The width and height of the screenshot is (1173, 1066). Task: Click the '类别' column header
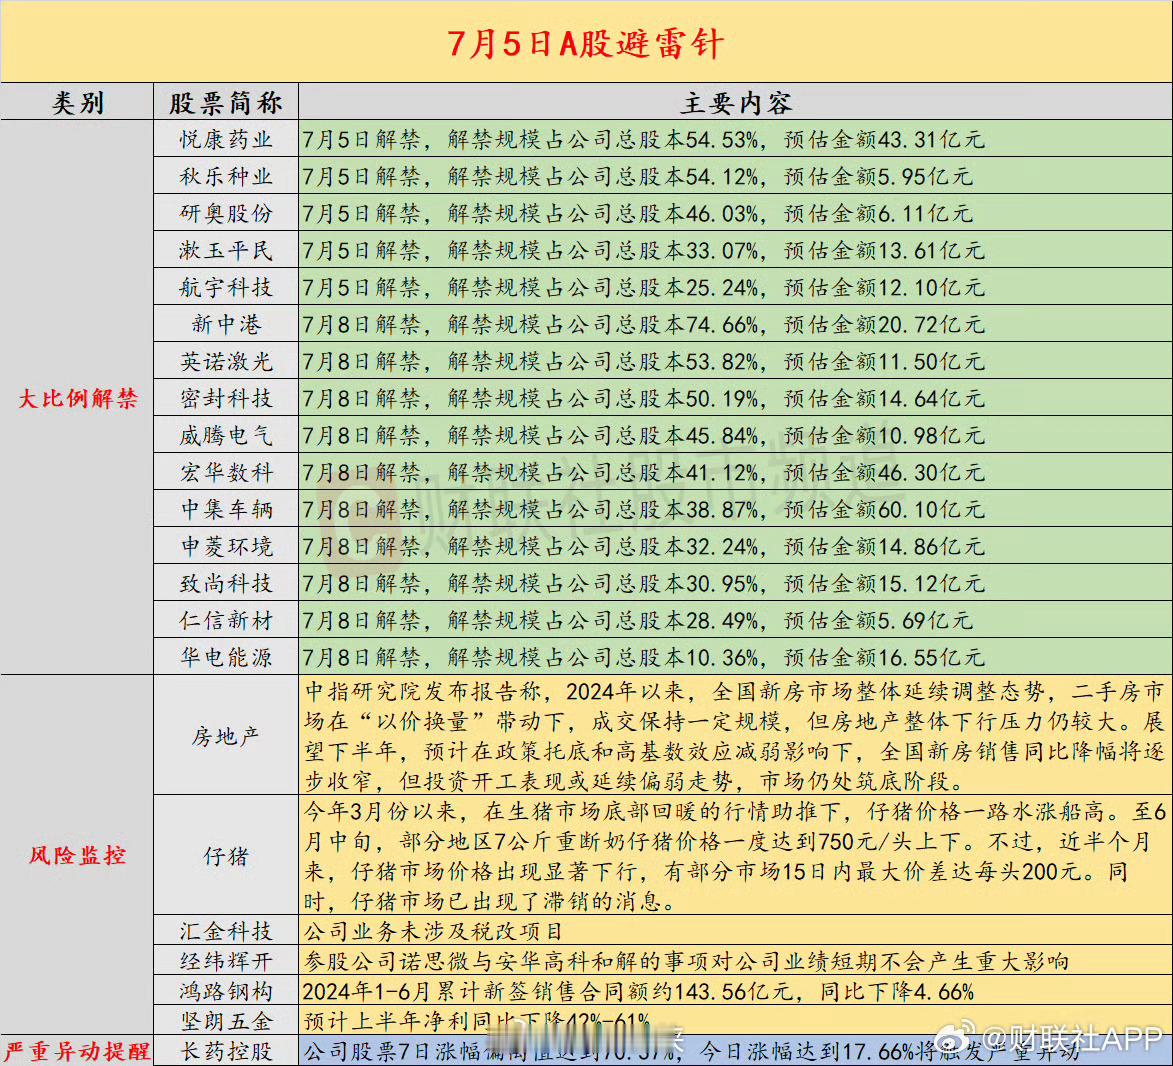78,102
